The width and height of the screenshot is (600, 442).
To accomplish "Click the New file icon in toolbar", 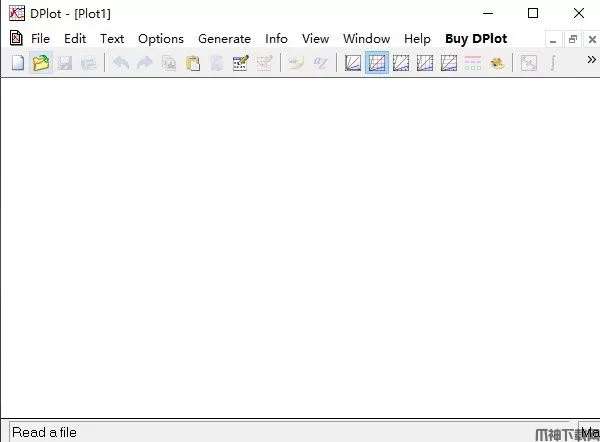I will pyautogui.click(x=17, y=63).
